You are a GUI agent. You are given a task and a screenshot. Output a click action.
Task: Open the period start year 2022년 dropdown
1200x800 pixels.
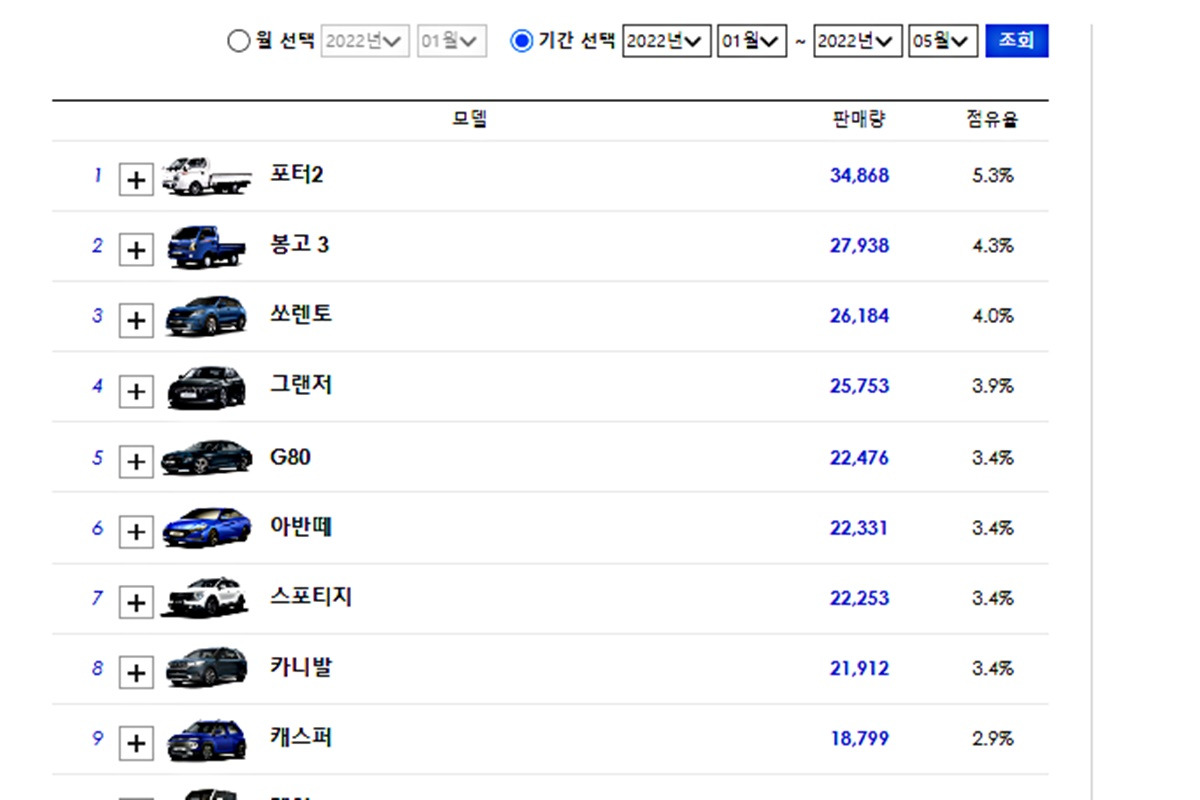click(x=667, y=42)
